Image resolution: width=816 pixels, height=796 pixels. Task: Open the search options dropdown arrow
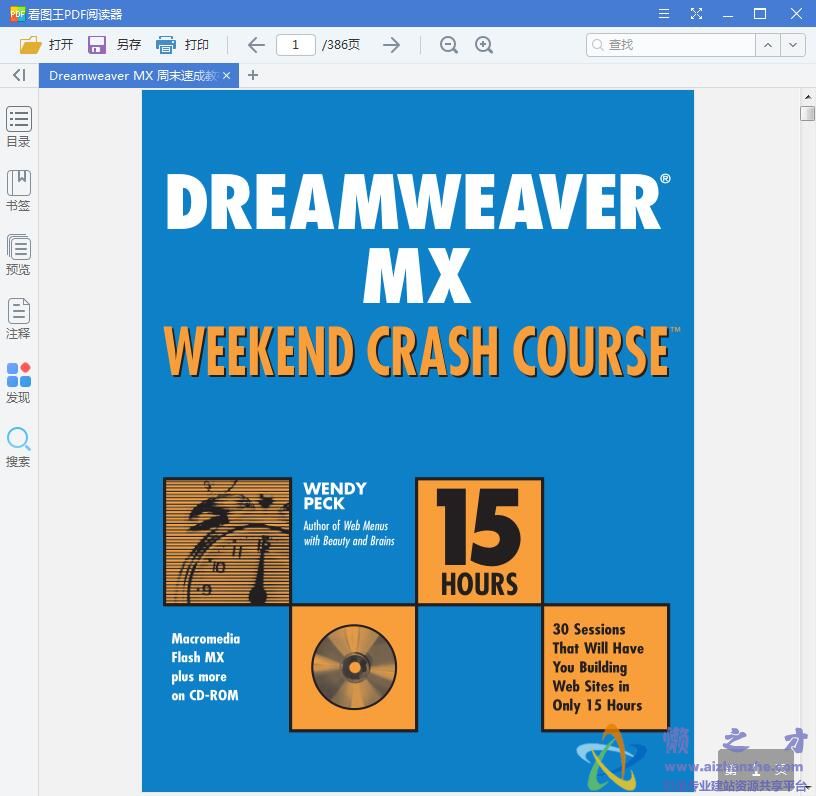(792, 45)
